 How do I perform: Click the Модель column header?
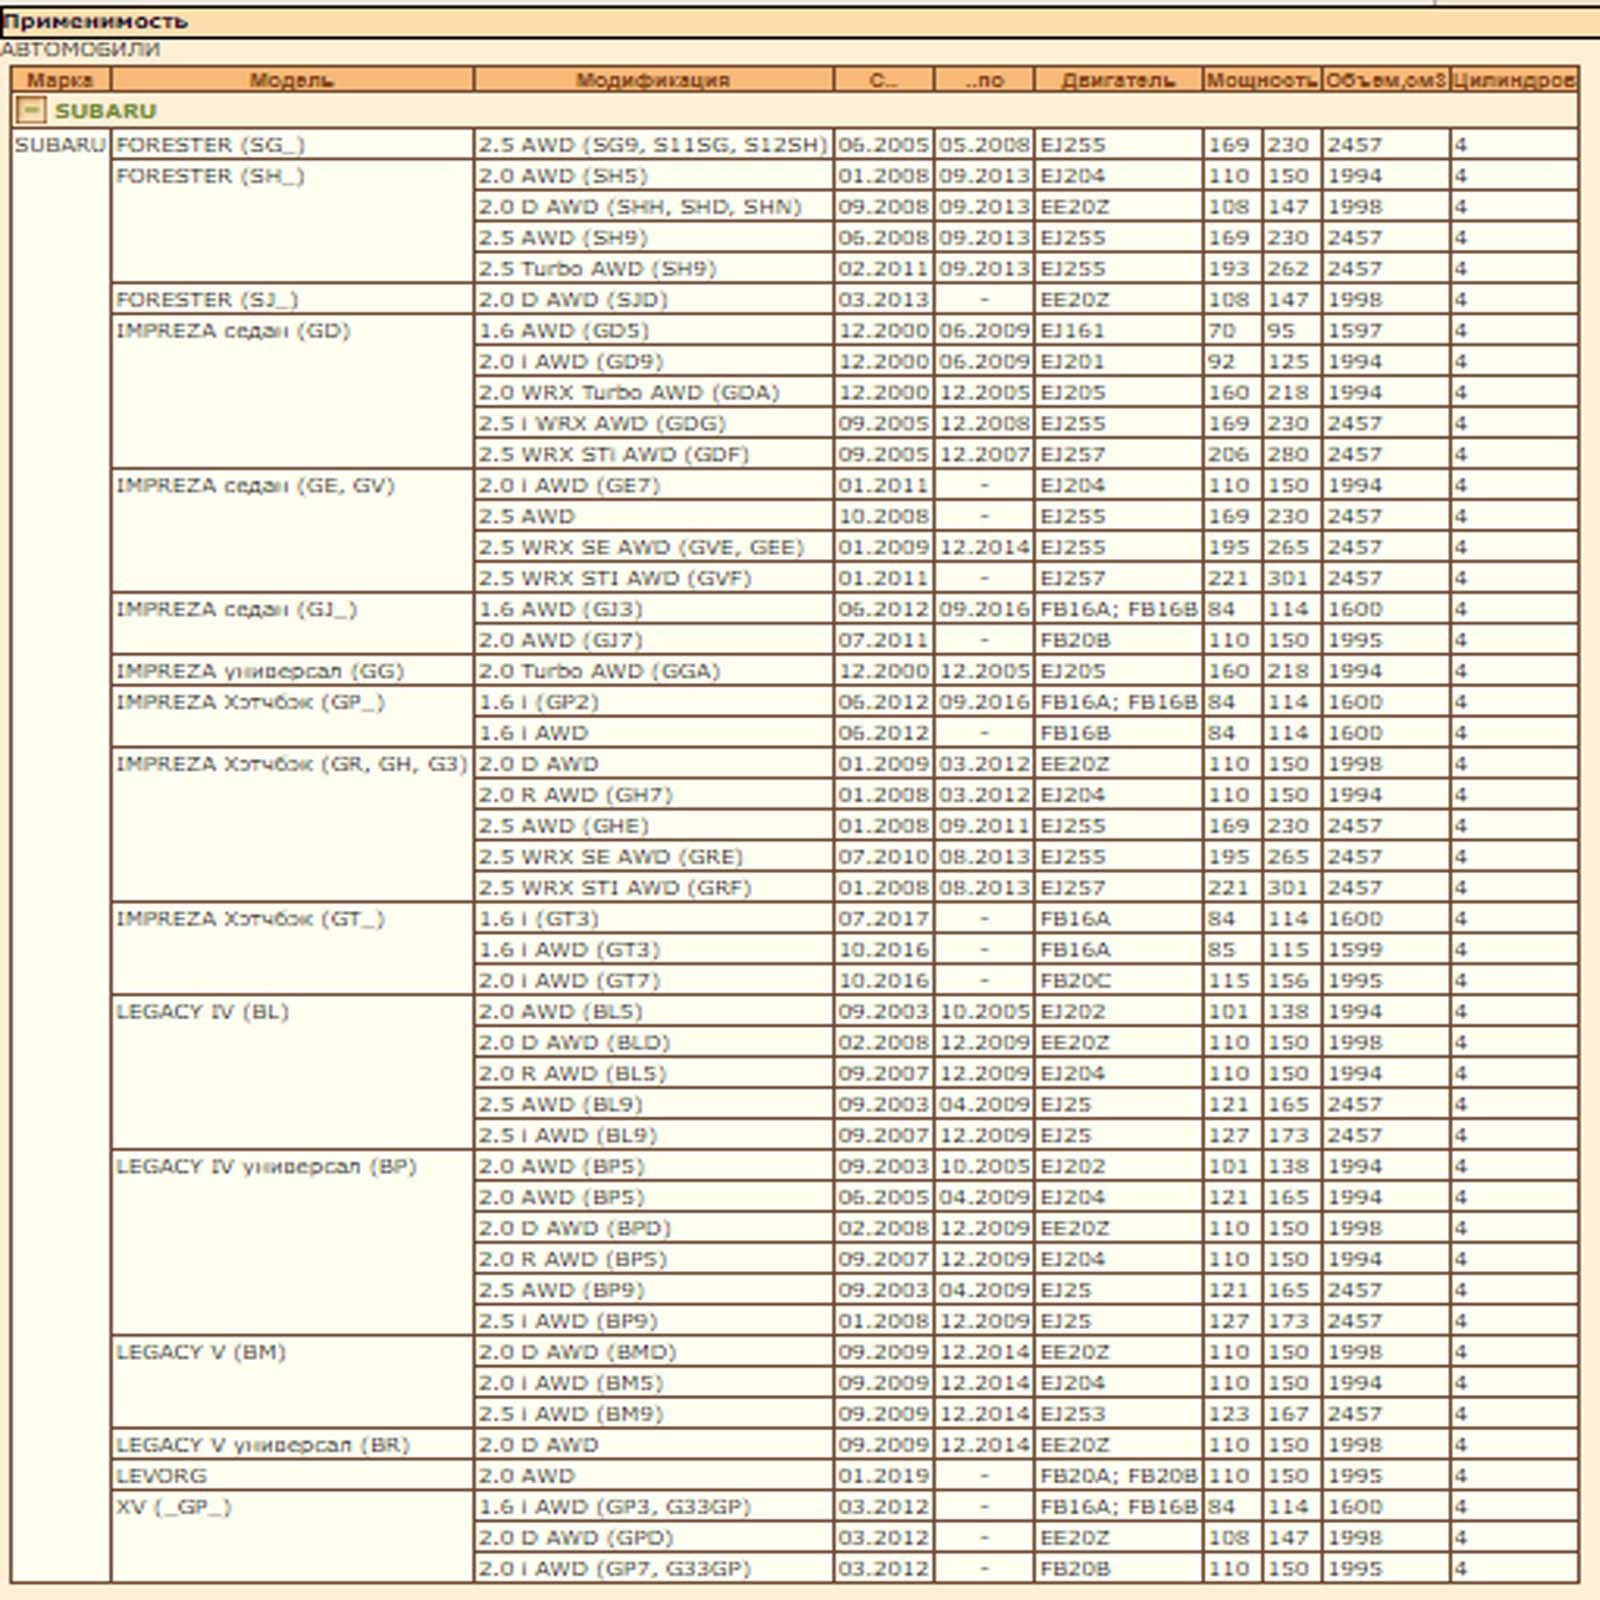(291, 80)
